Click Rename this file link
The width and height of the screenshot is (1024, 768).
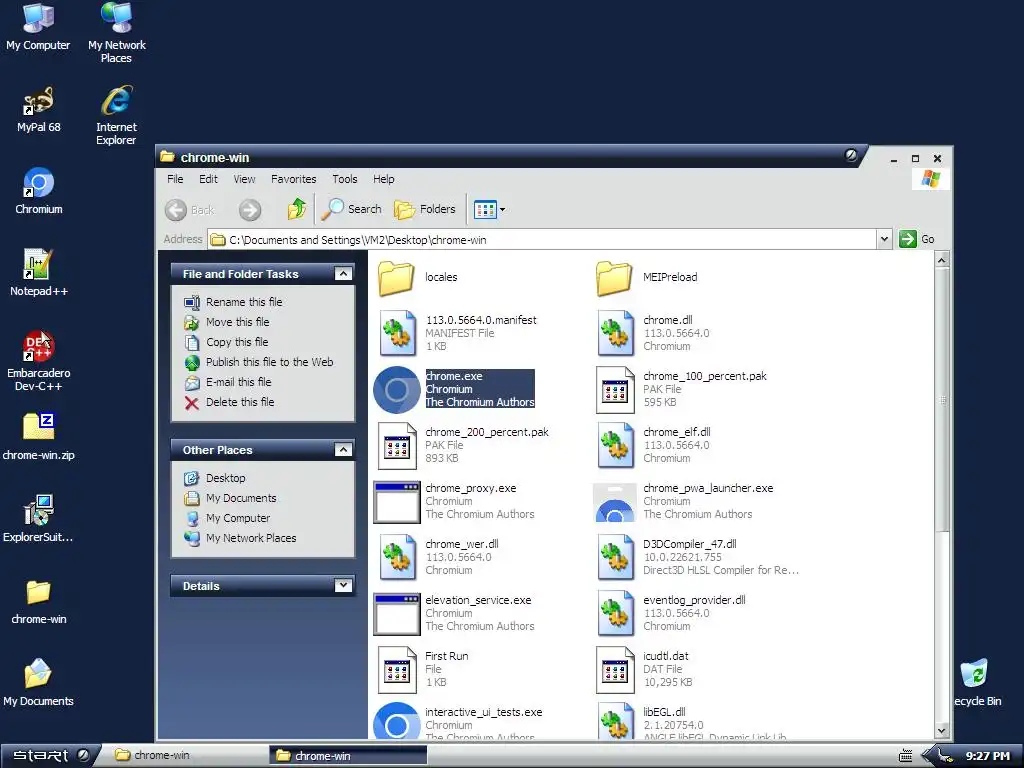coord(244,302)
